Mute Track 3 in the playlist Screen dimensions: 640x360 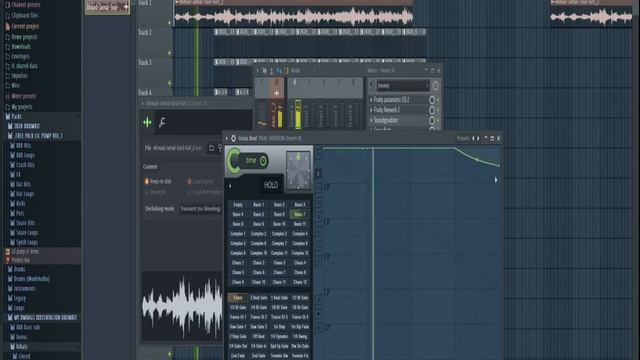click(170, 83)
